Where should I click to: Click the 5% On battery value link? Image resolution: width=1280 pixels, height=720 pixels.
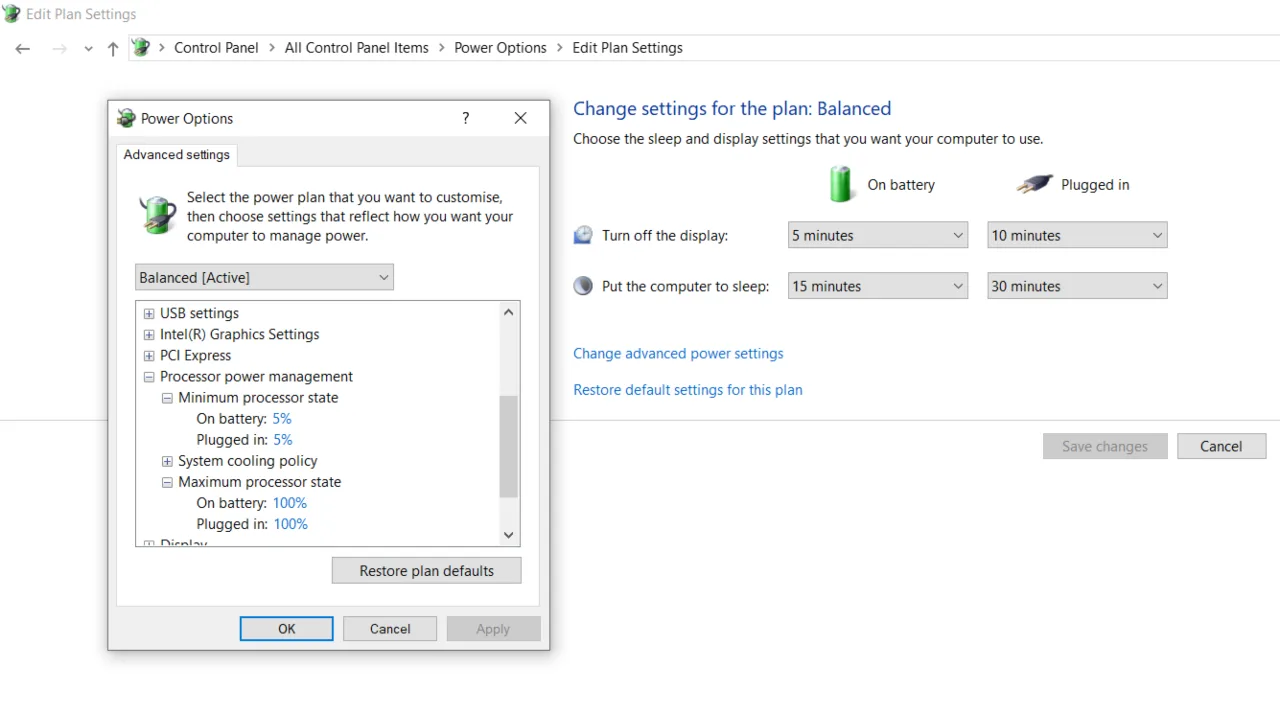click(x=281, y=418)
